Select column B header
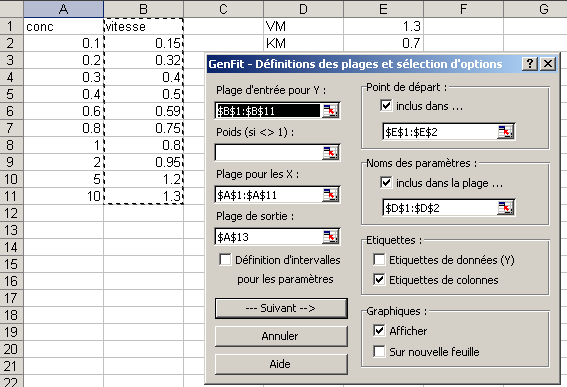Screen dimensions: 567x387 click(144, 9)
